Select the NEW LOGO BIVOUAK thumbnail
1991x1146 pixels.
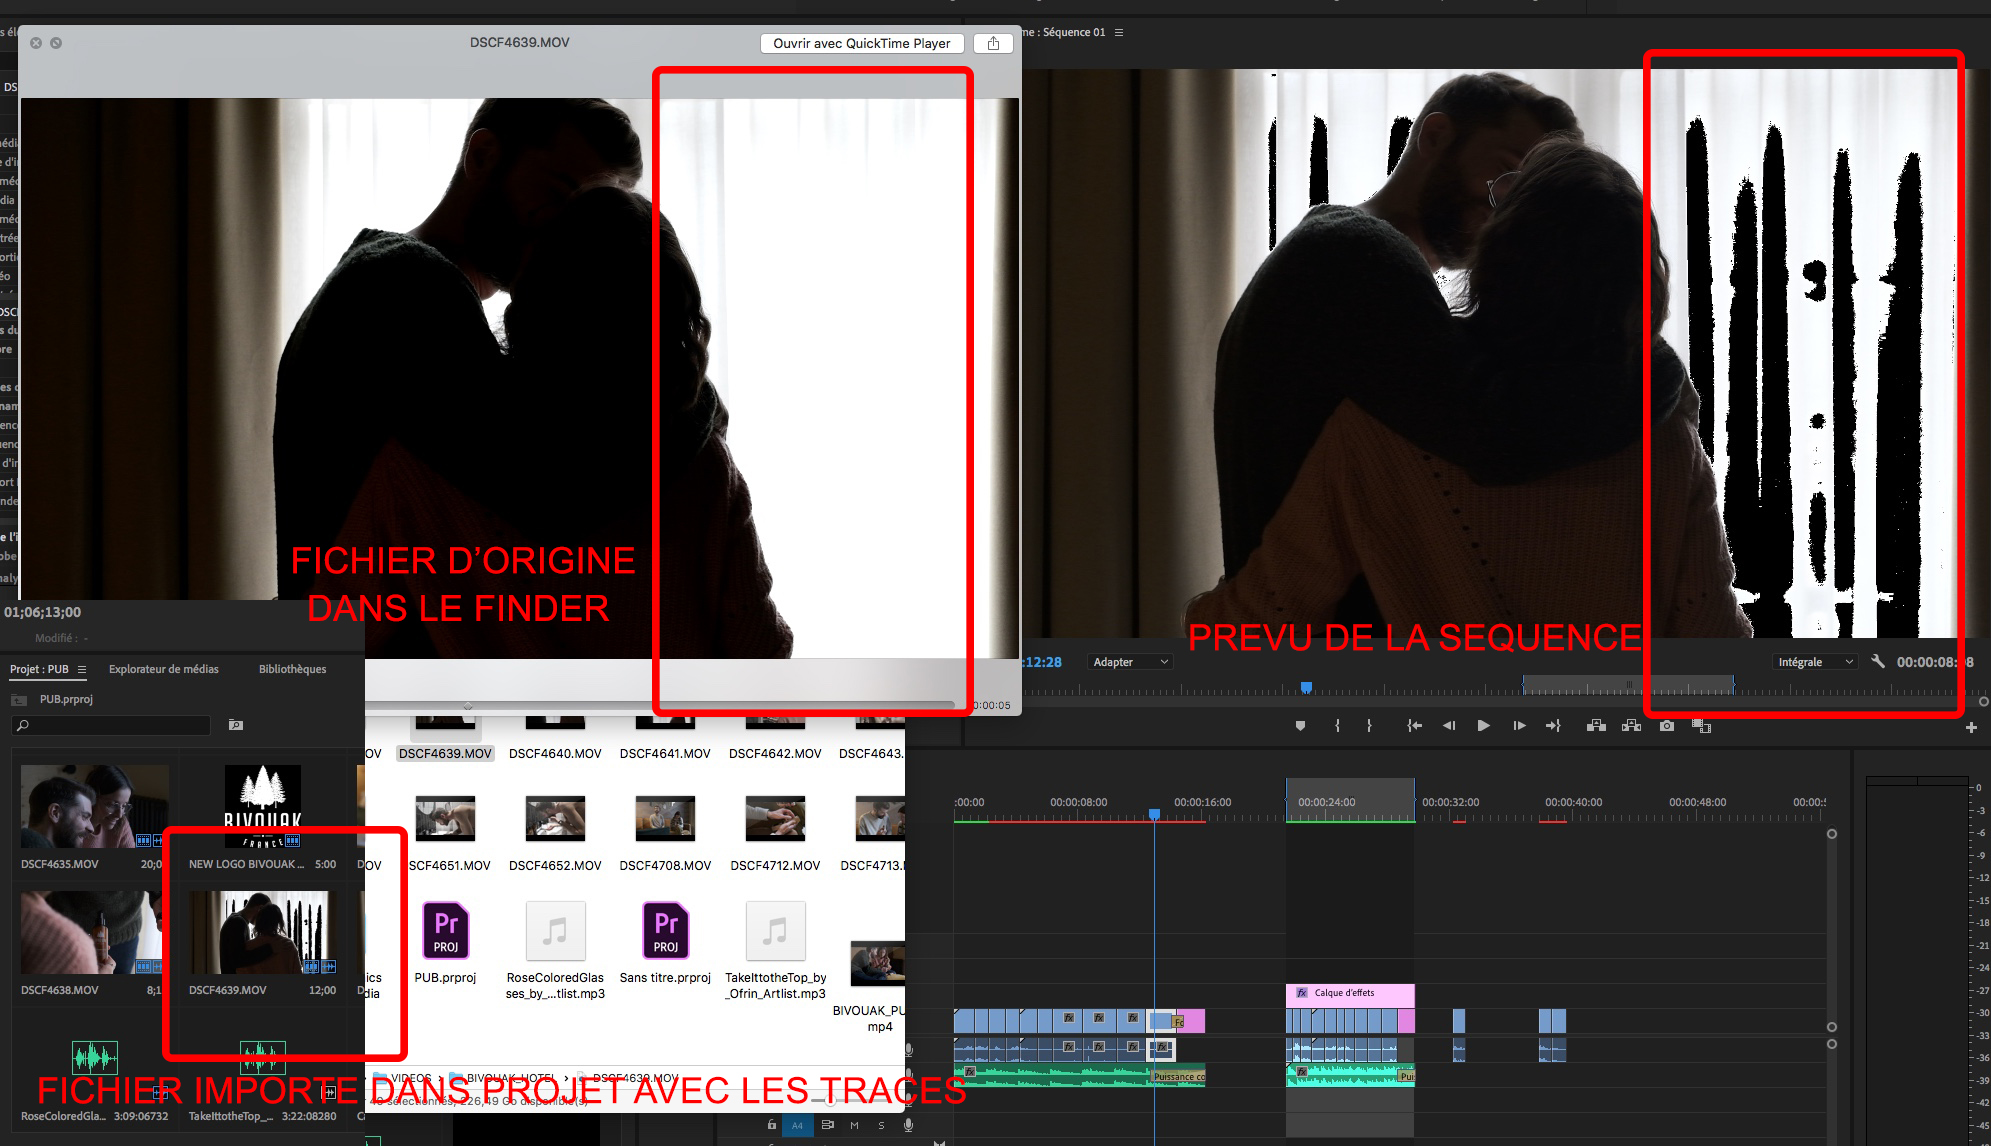(x=262, y=806)
